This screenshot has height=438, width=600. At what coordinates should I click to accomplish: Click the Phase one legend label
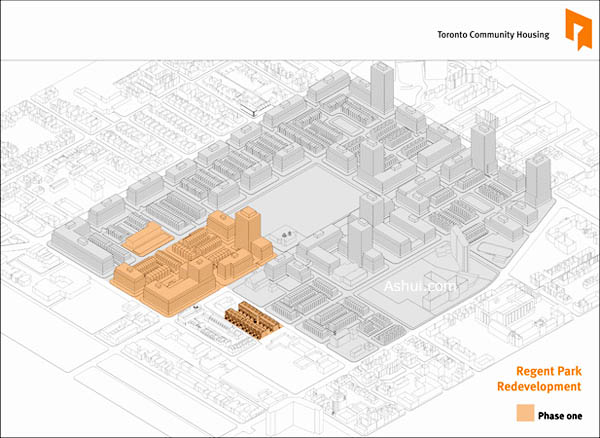click(x=560, y=414)
